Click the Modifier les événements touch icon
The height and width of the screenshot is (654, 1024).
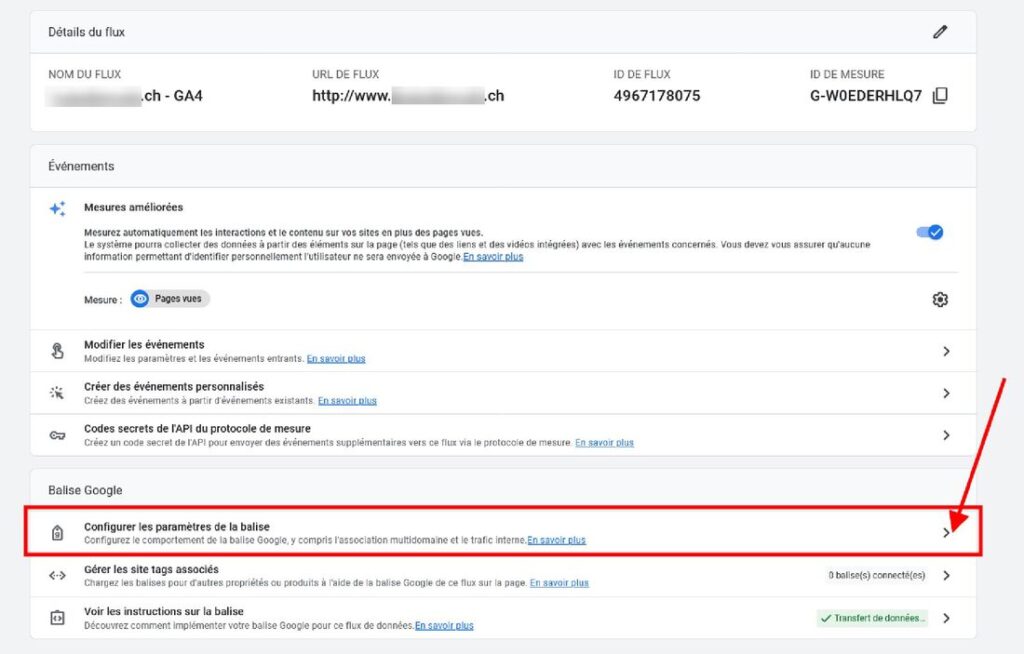coord(57,351)
